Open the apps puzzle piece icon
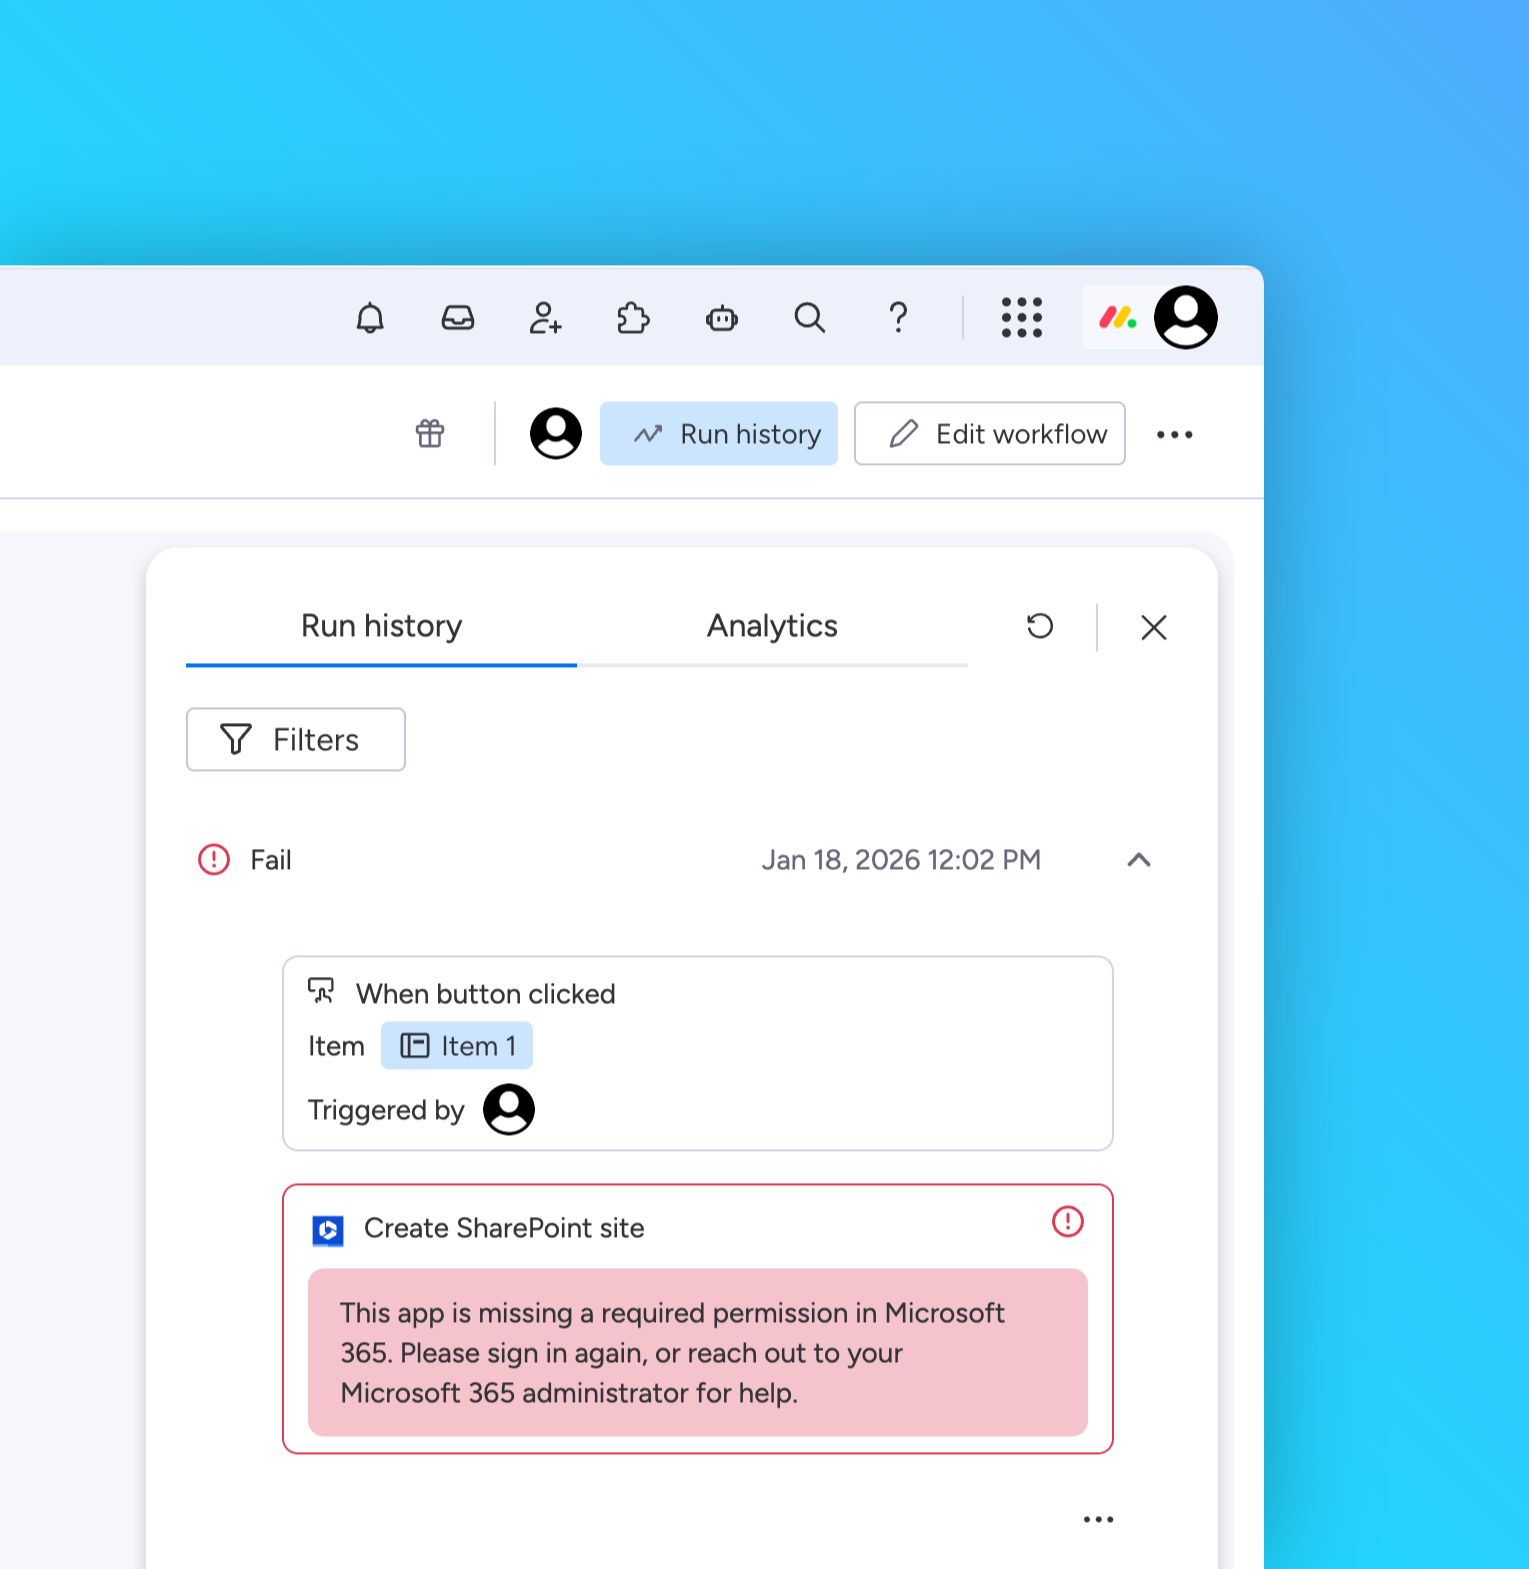 633,318
